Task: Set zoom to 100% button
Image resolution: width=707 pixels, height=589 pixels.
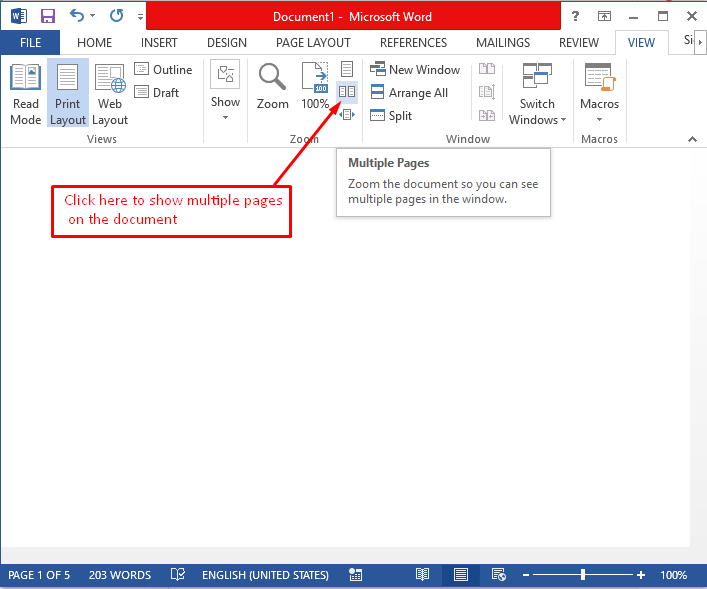Action: pyautogui.click(x=315, y=86)
